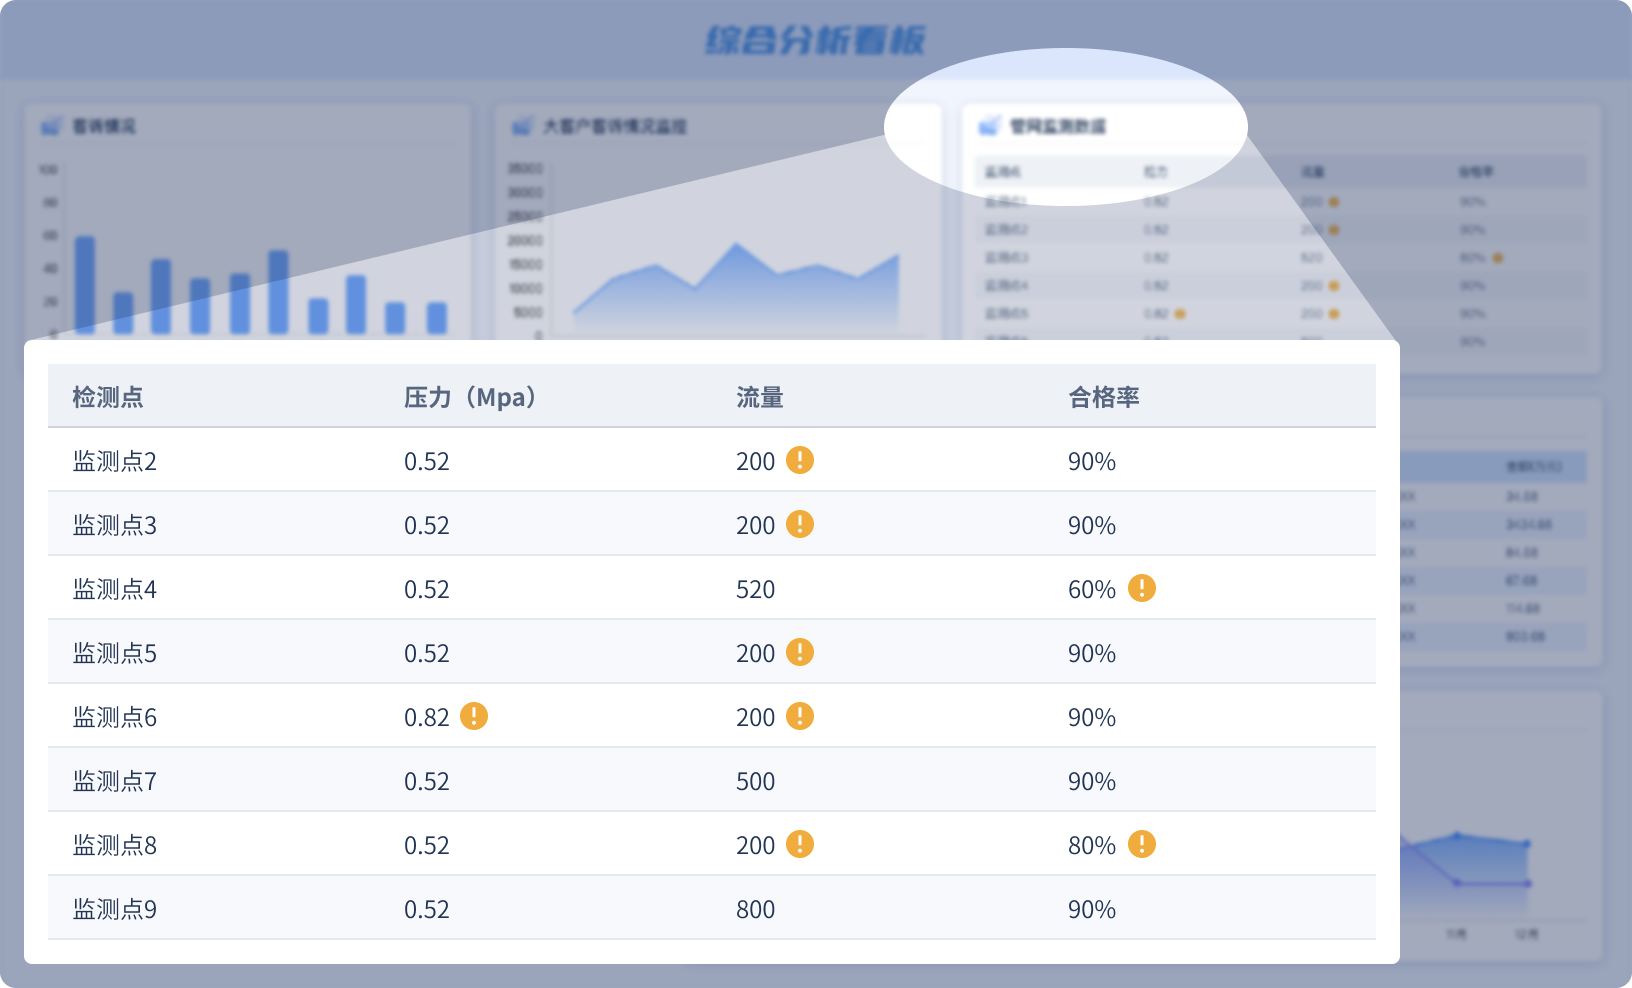Select the 流量 column header

(759, 397)
